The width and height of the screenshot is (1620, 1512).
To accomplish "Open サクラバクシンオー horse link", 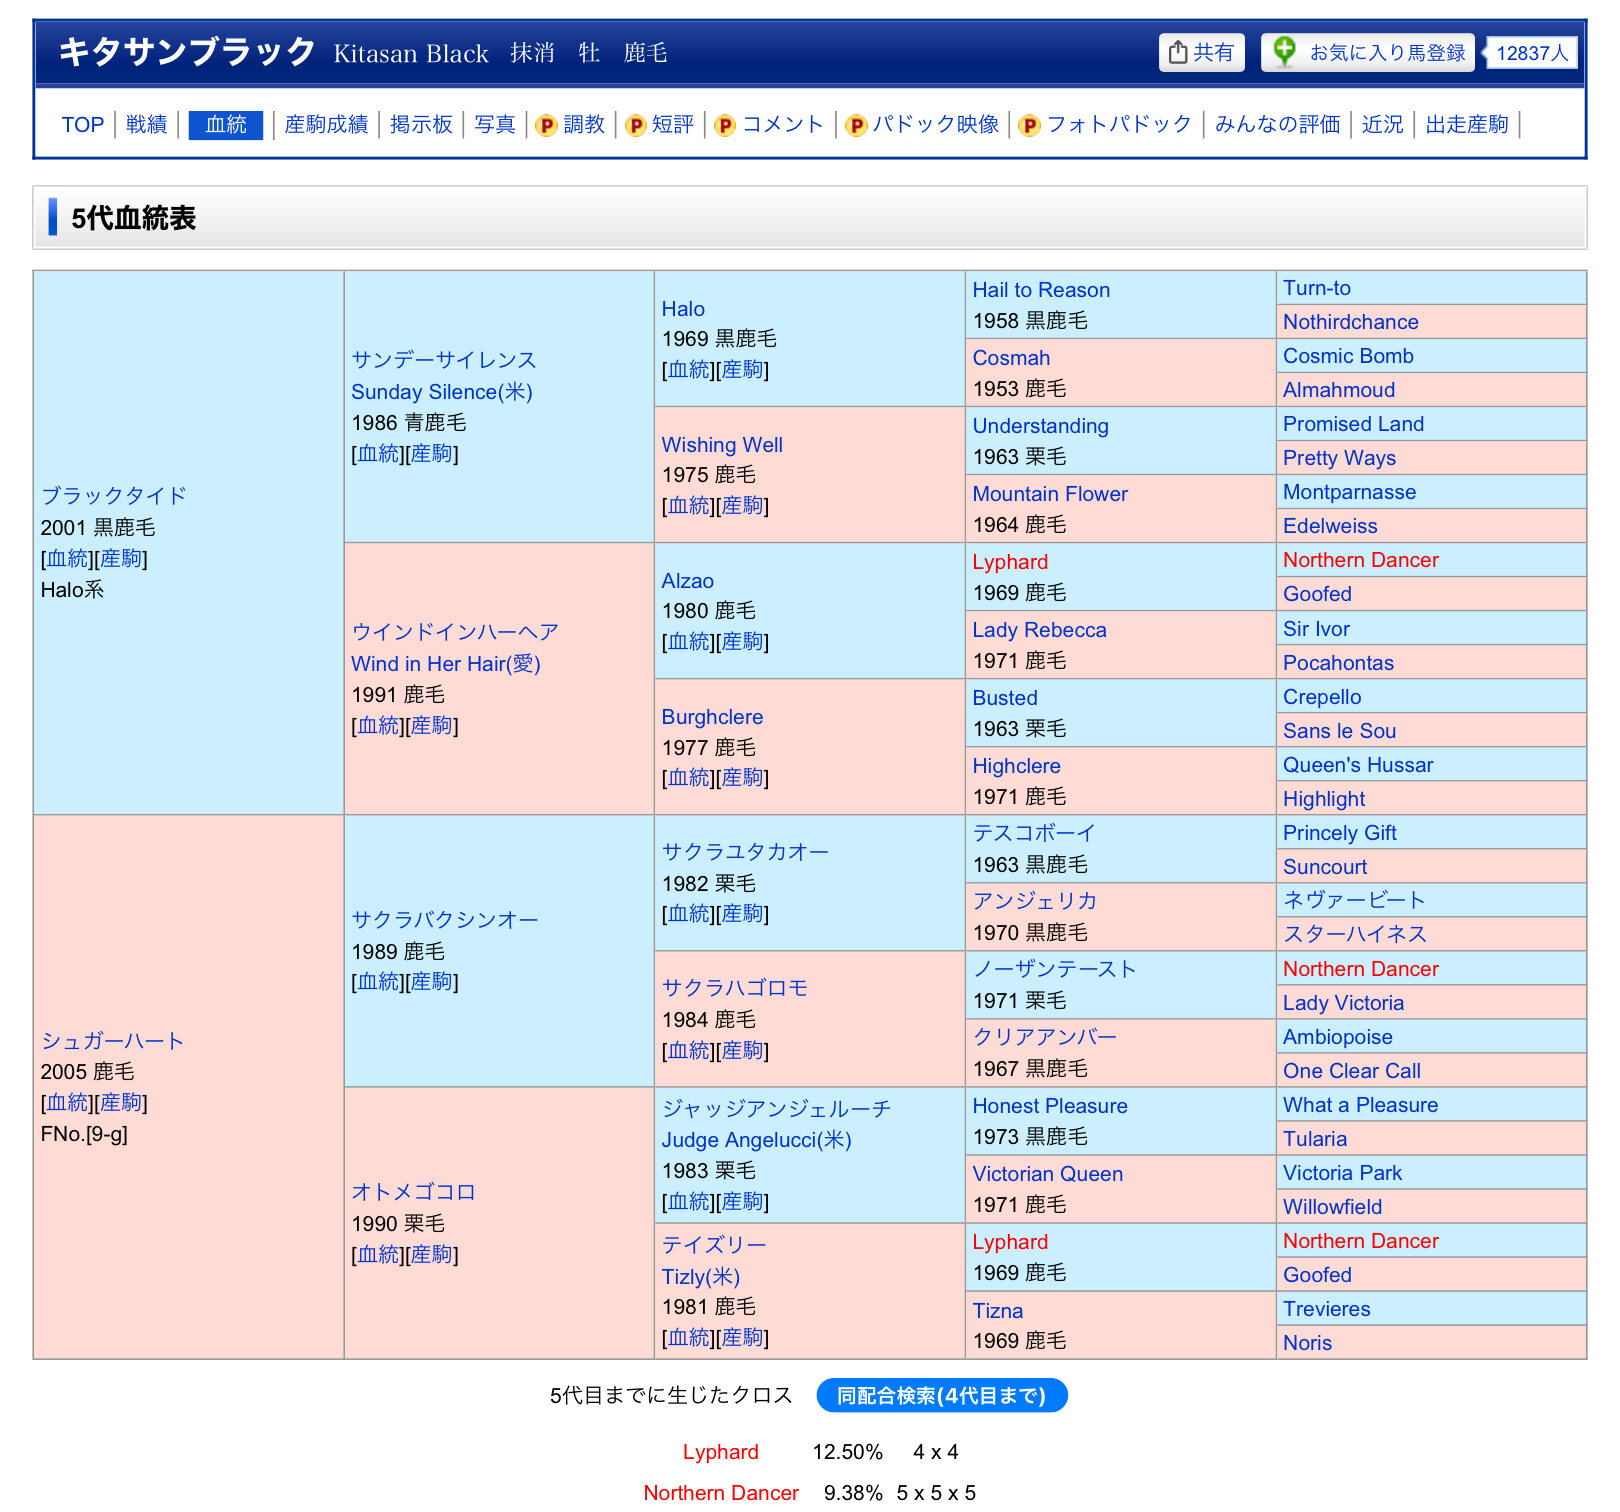I will click(445, 920).
